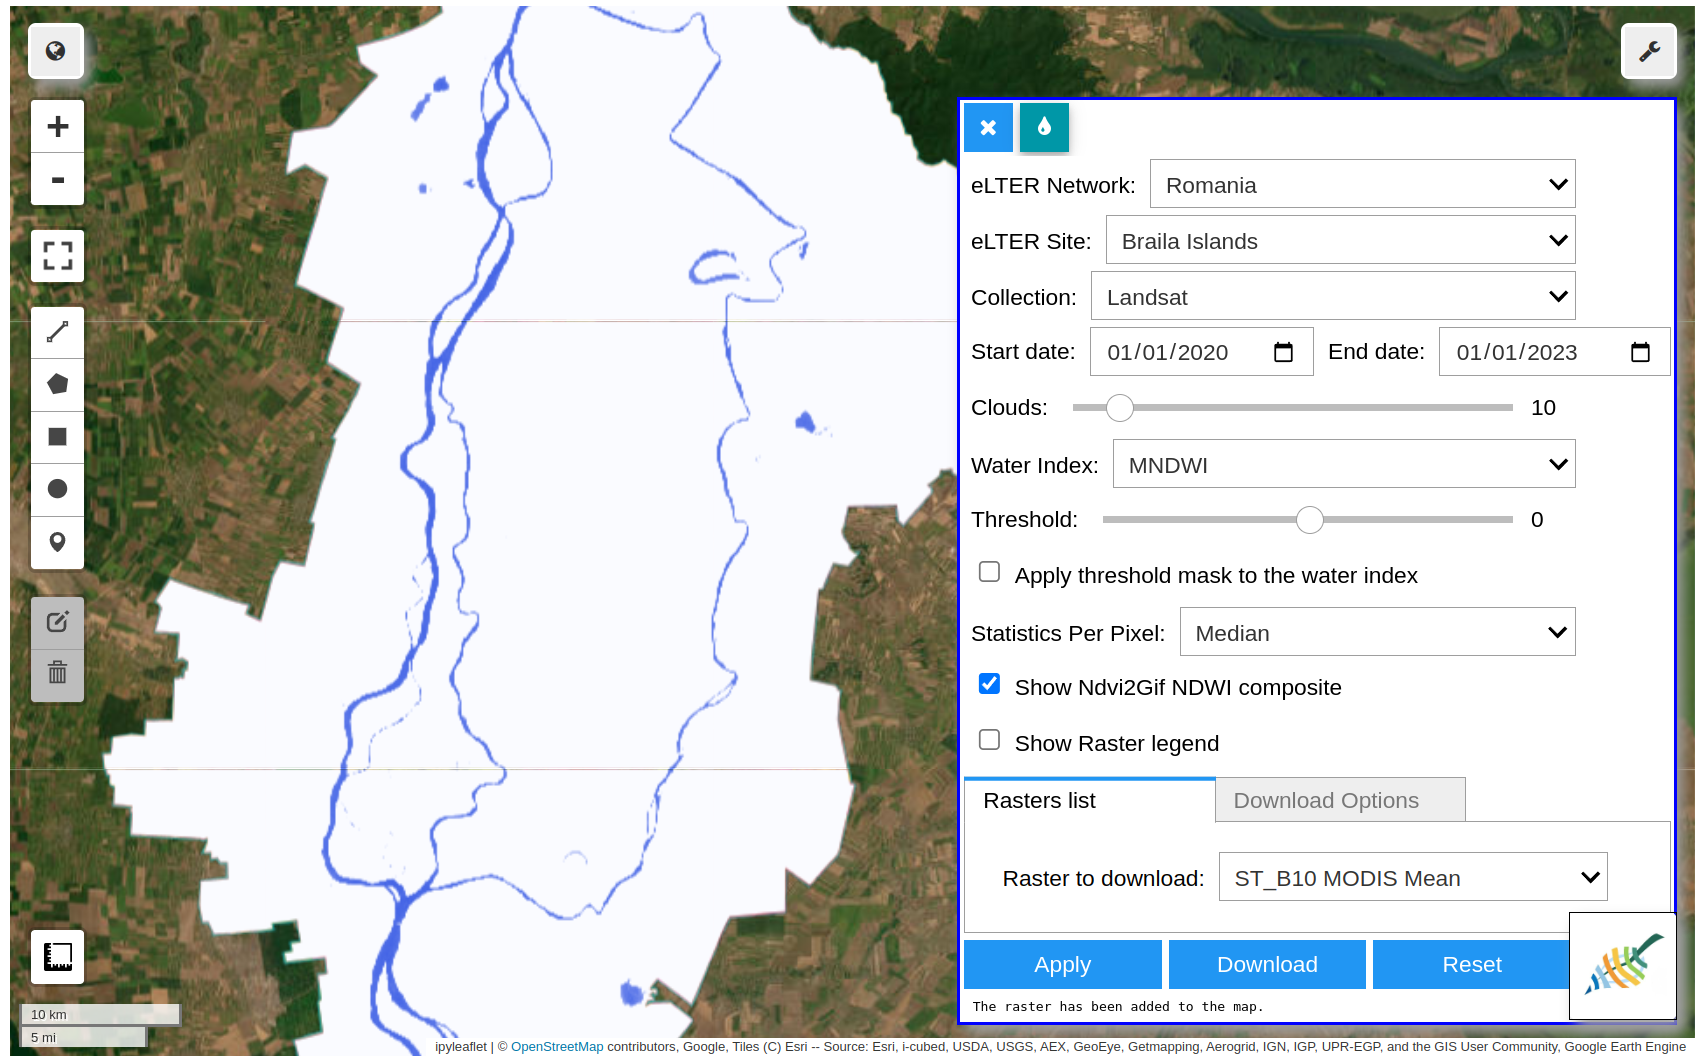This screenshot has width=1703, height=1062.
Task: Enable Show Raster legend checkbox
Action: click(989, 740)
